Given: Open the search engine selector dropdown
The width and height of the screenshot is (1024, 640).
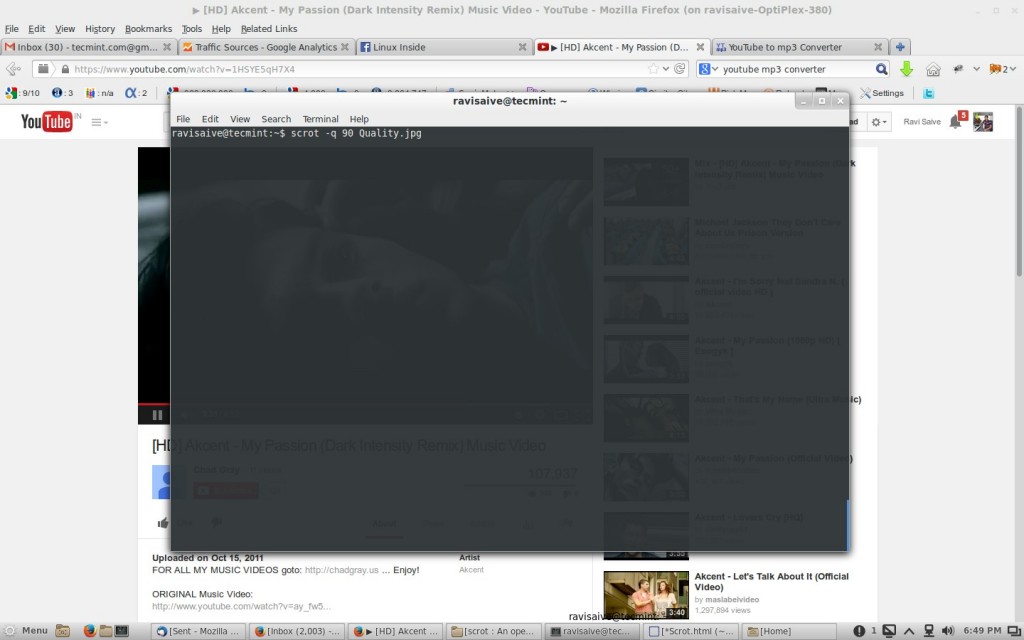Looking at the screenshot, I should tap(708, 69).
